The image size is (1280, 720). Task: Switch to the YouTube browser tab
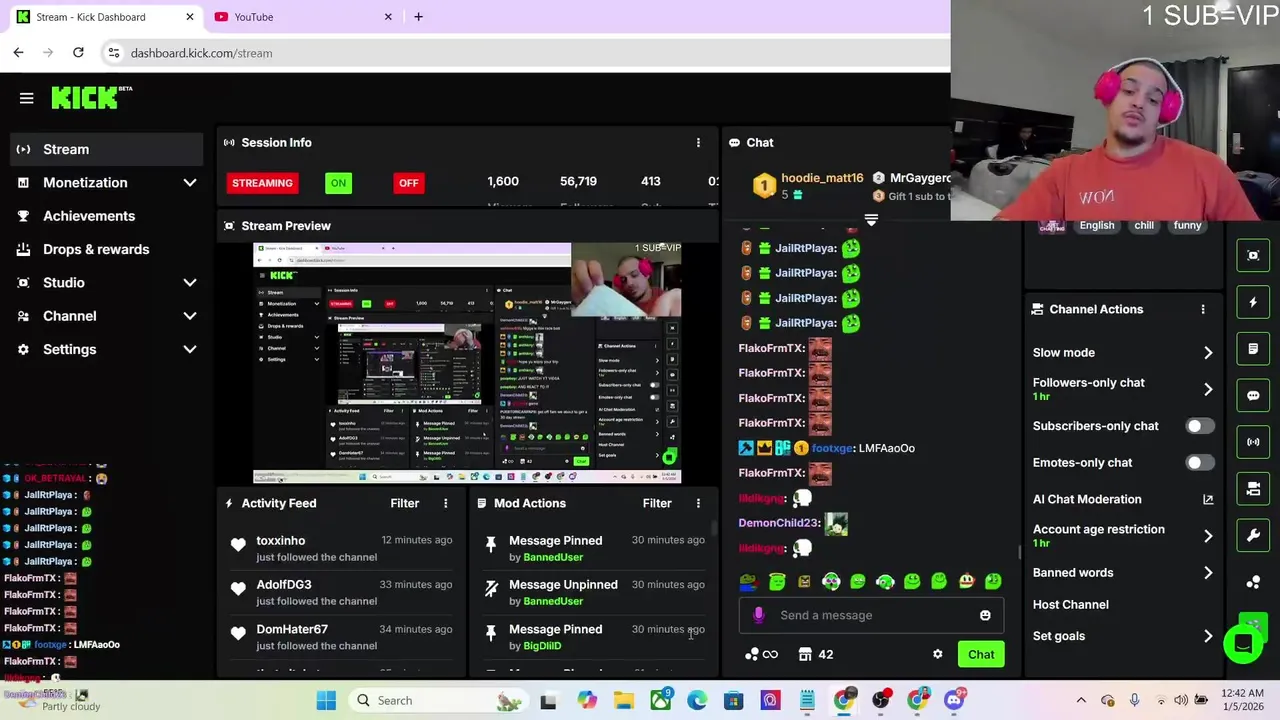(303, 17)
